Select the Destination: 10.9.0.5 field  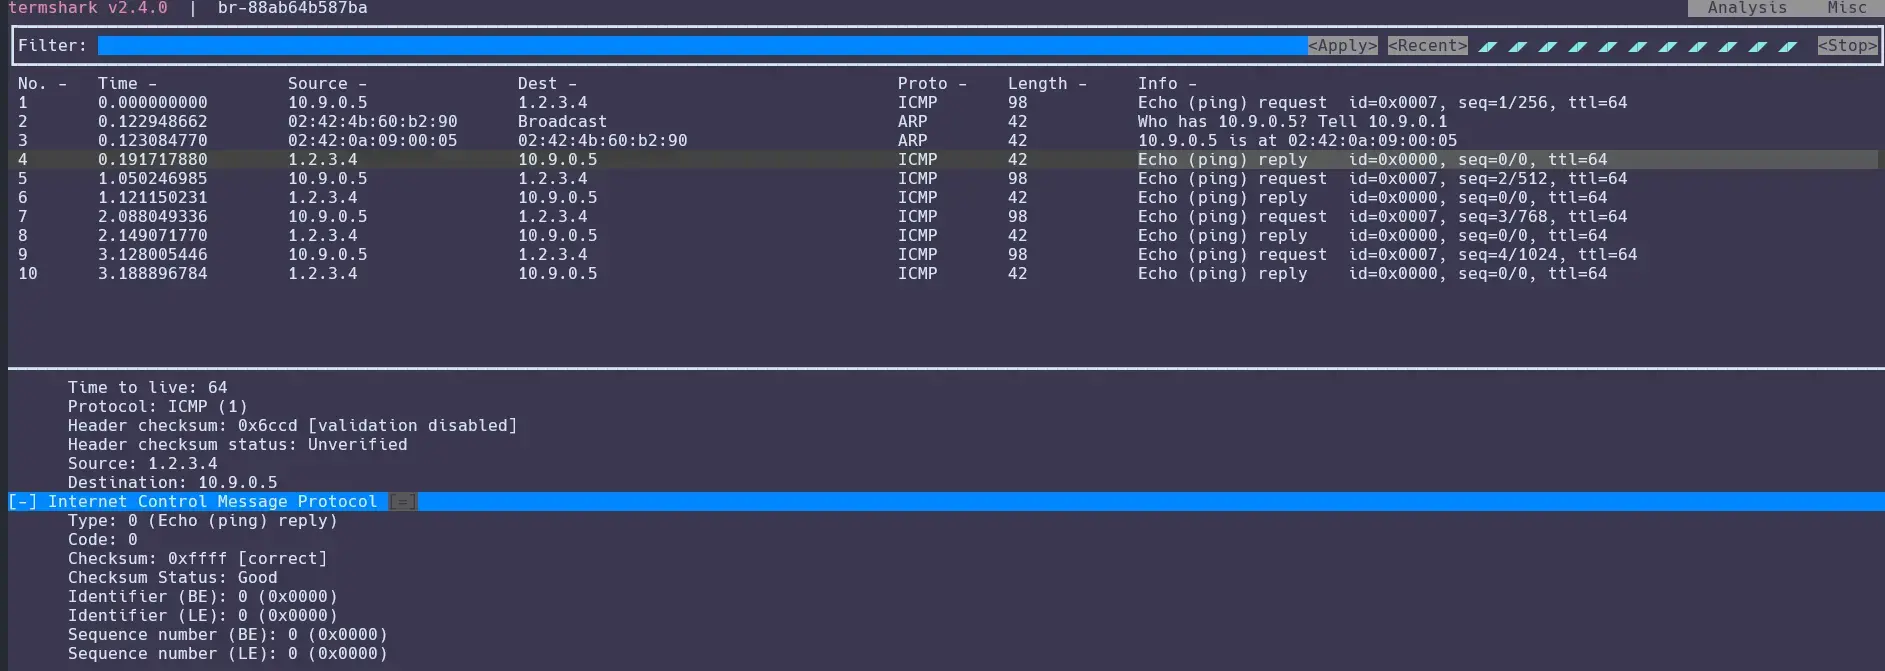(x=172, y=483)
